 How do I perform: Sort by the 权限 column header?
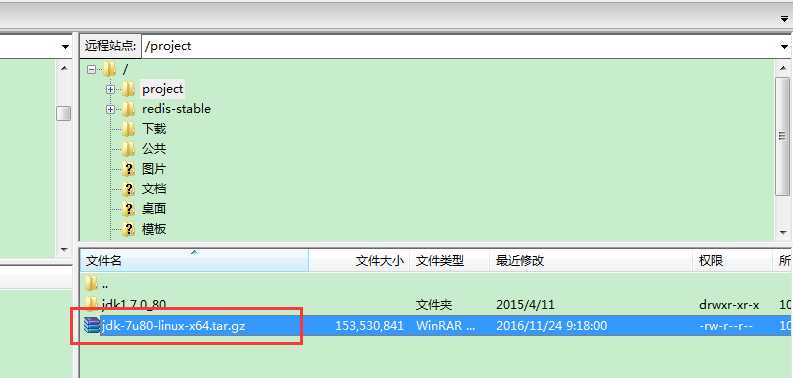click(733, 261)
